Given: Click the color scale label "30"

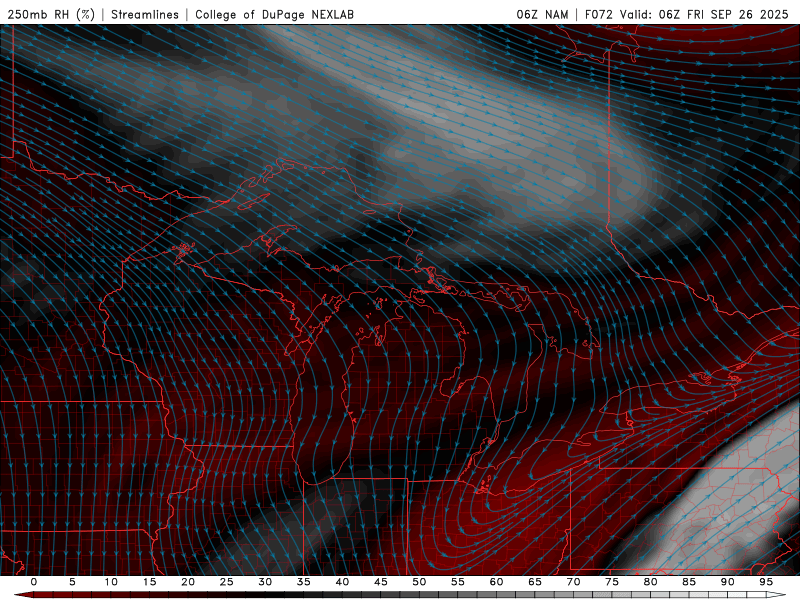Looking at the screenshot, I should coord(265,582).
